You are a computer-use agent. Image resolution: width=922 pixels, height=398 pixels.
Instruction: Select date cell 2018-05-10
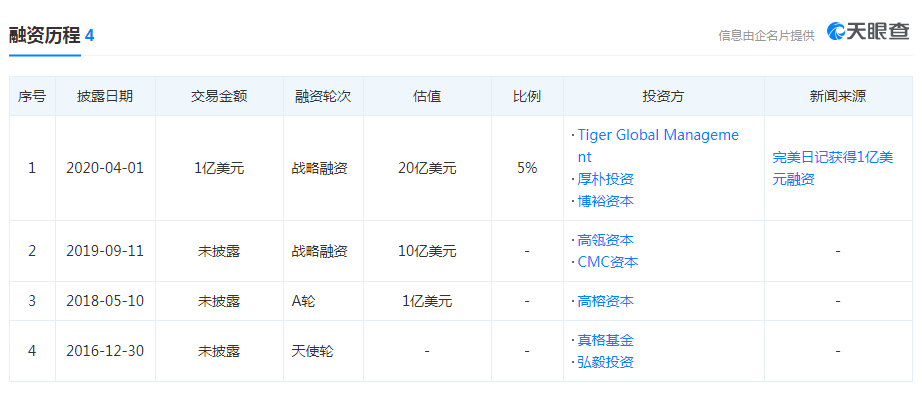click(x=105, y=301)
